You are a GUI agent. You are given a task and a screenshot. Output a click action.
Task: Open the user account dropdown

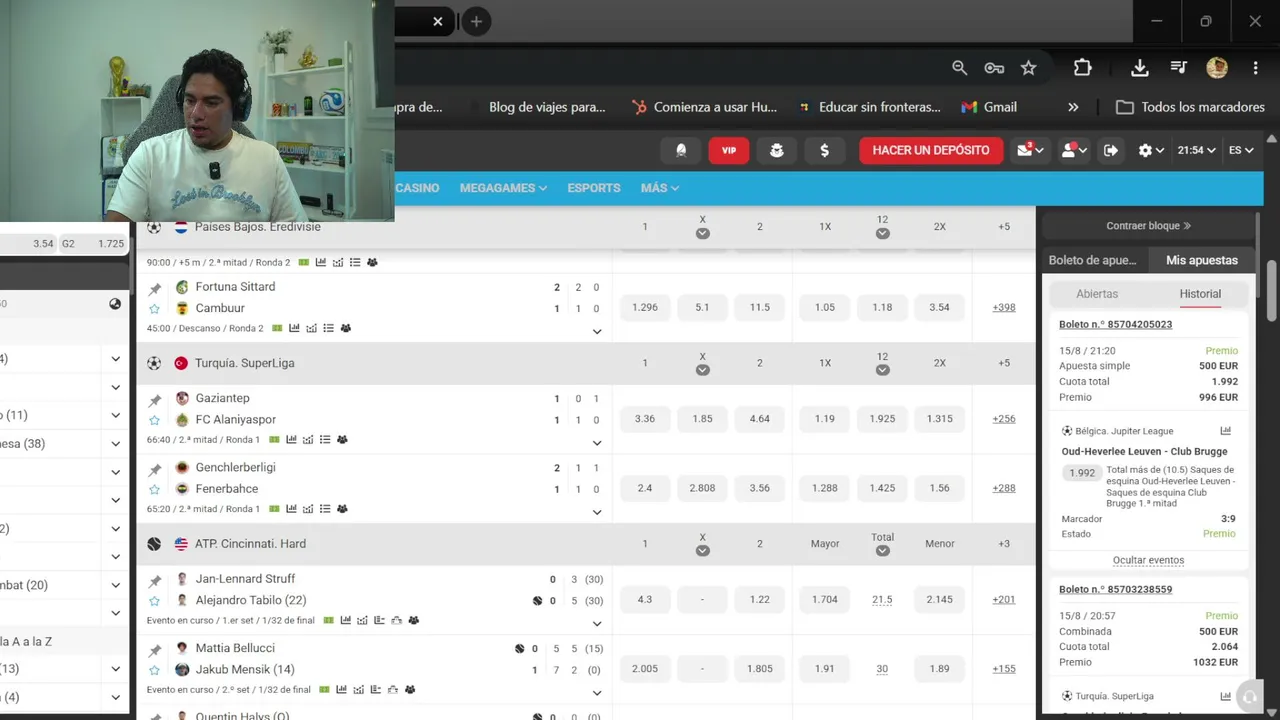click(x=1074, y=150)
